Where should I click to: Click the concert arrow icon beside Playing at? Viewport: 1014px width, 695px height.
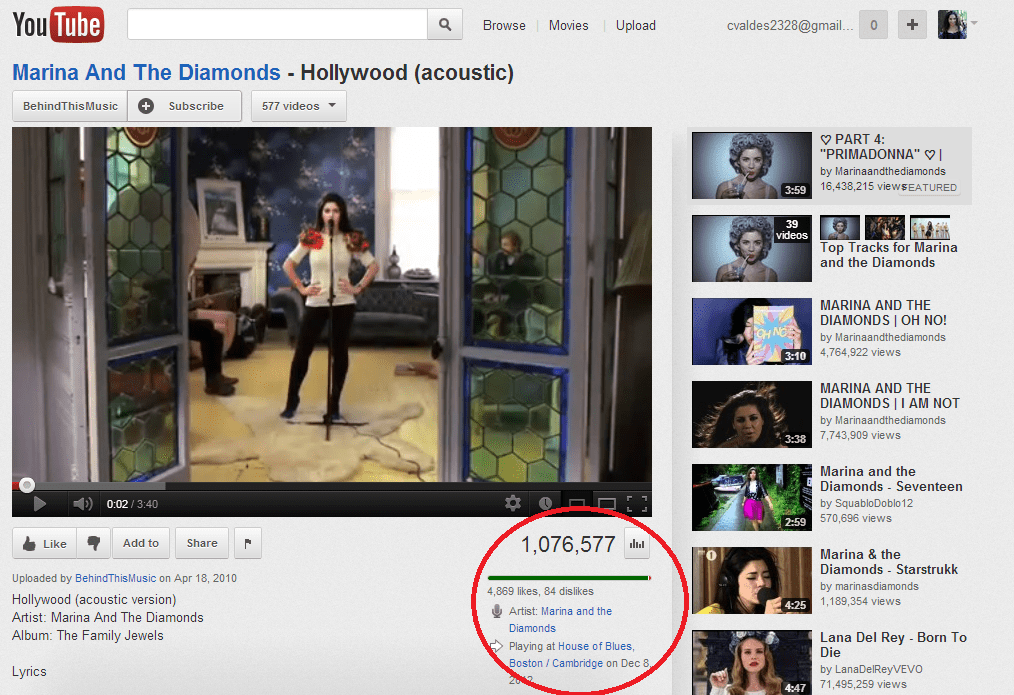click(x=496, y=646)
